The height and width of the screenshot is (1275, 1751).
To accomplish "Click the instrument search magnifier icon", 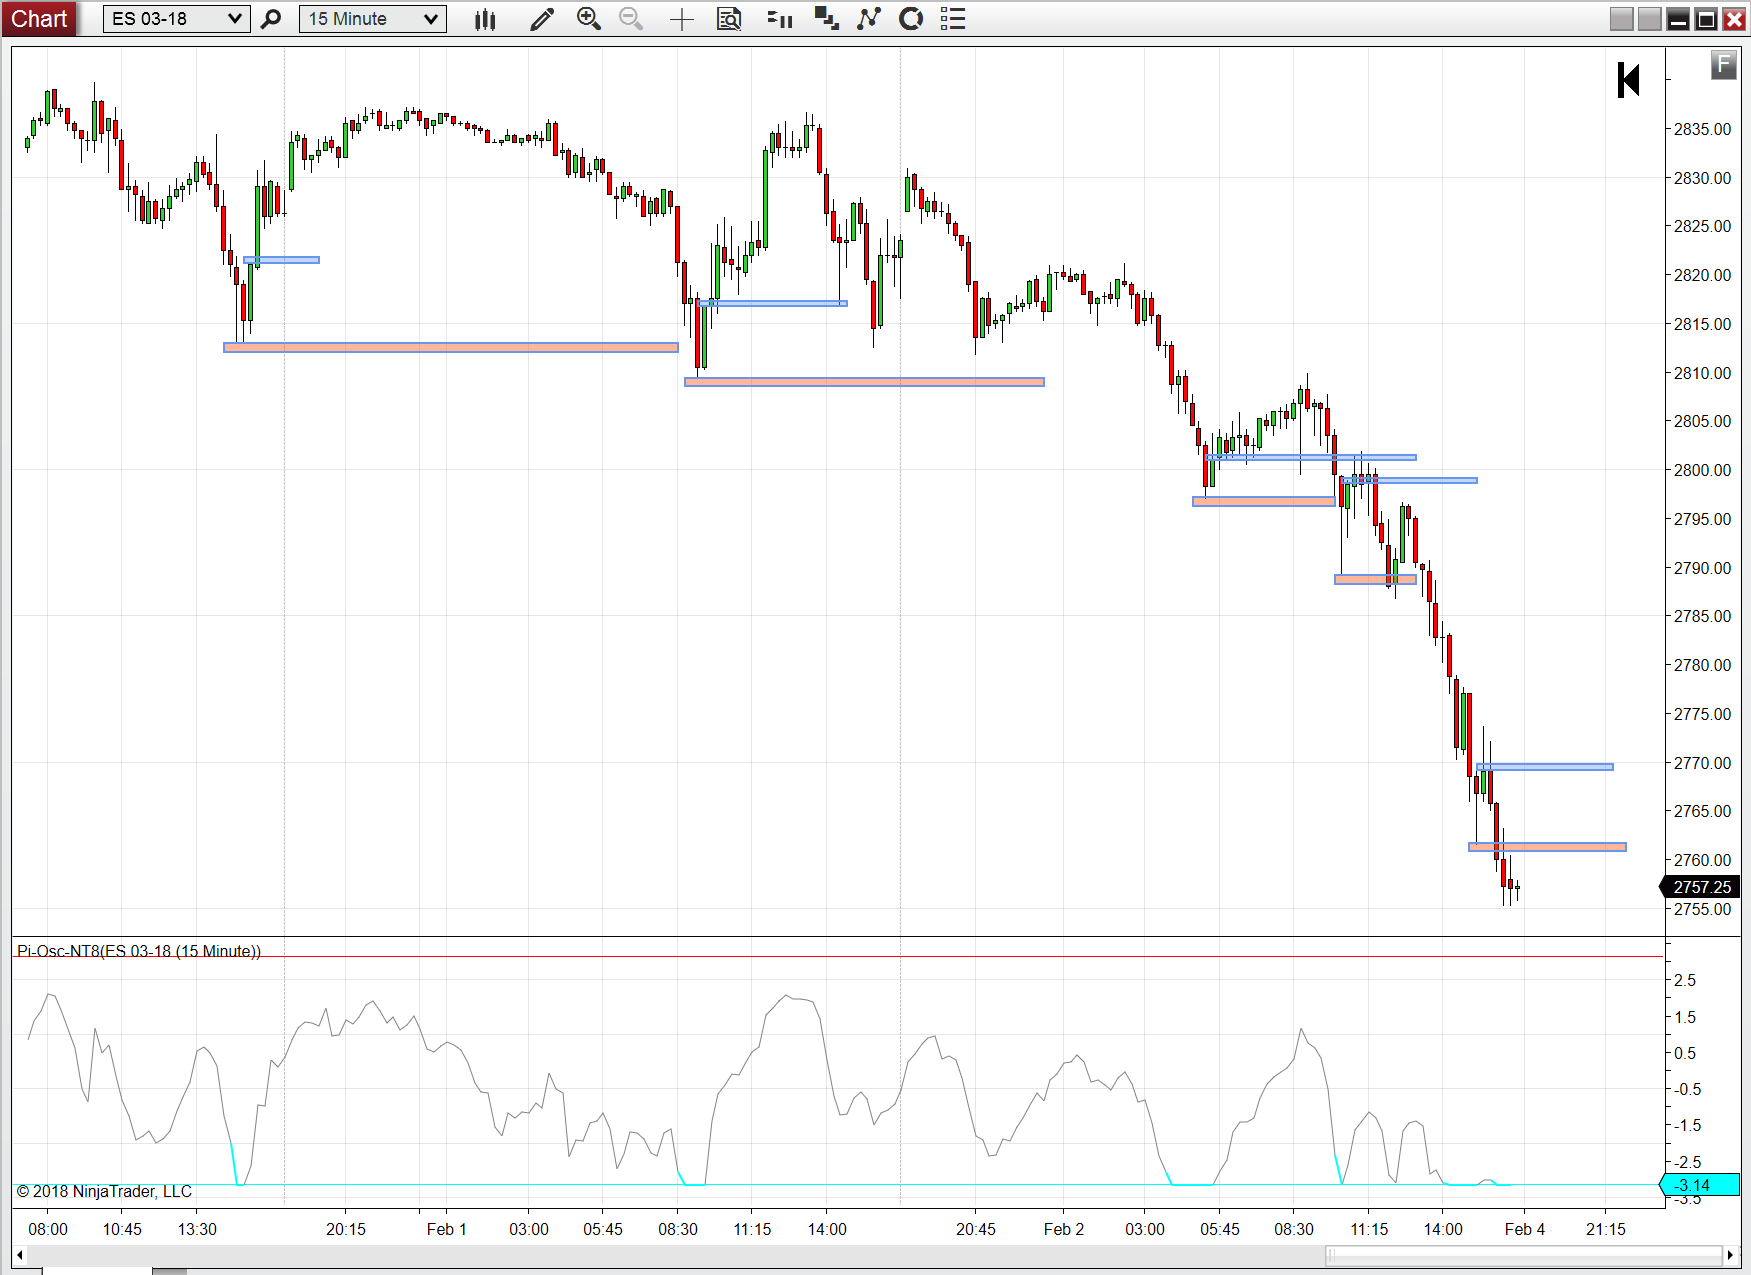I will 271,19.
